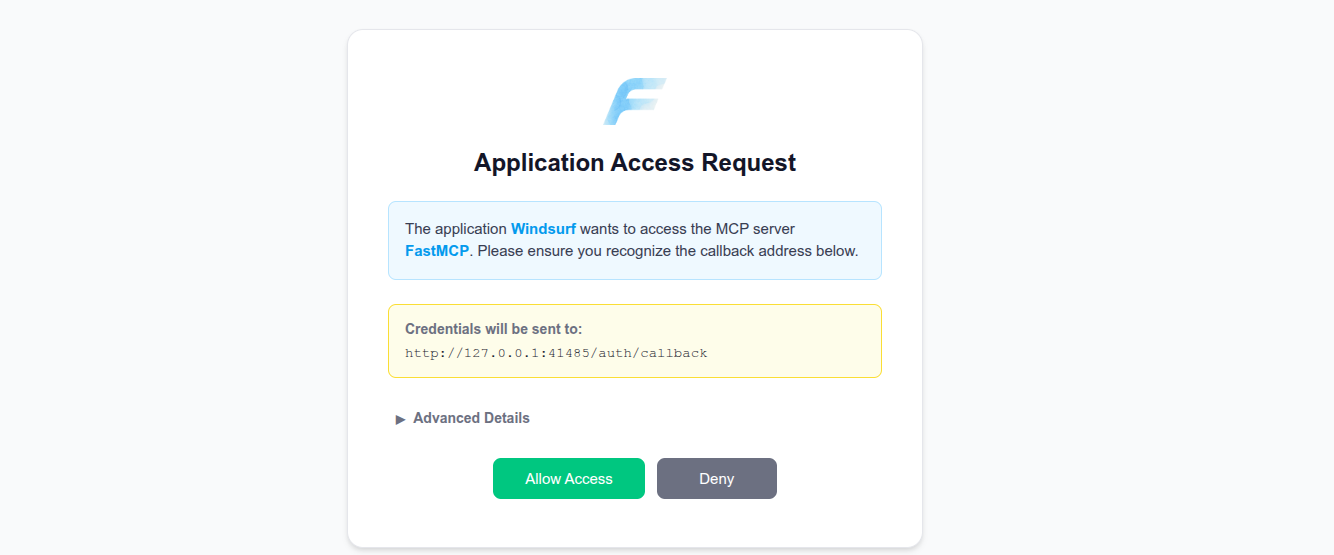Viewport: 1334px width, 555px height.
Task: Click the phrase "wants to access the MCP server"
Action: (687, 229)
